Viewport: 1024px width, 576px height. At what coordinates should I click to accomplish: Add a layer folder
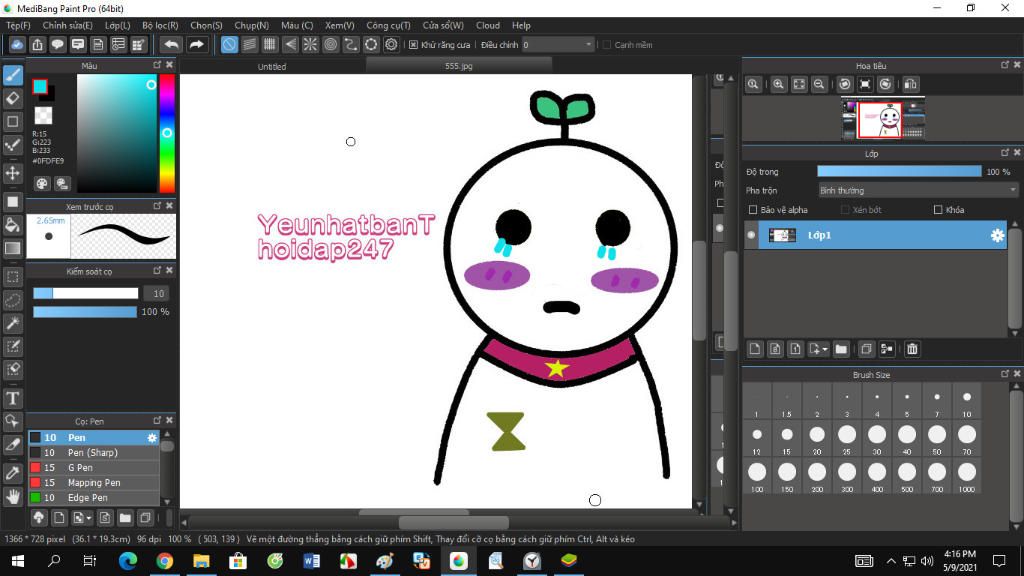pos(841,349)
